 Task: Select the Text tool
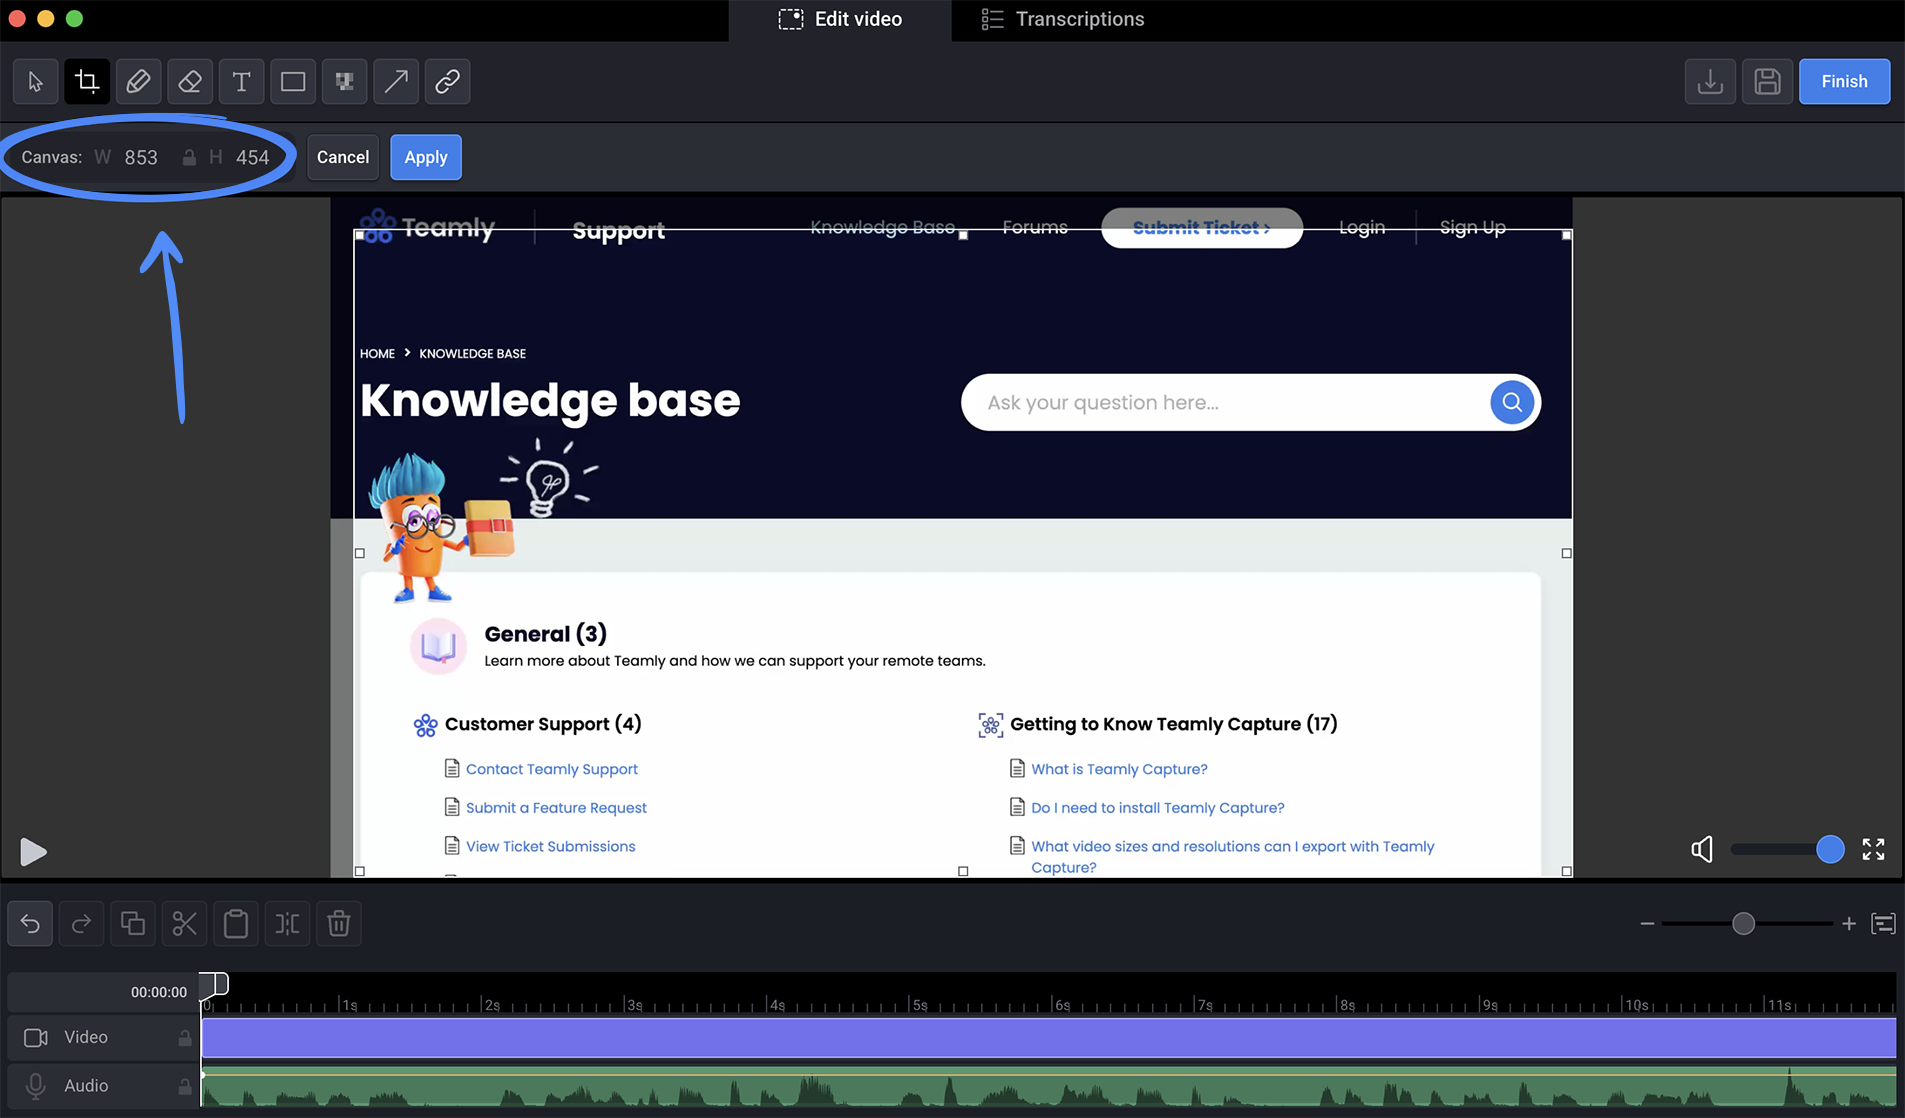pyautogui.click(x=241, y=81)
